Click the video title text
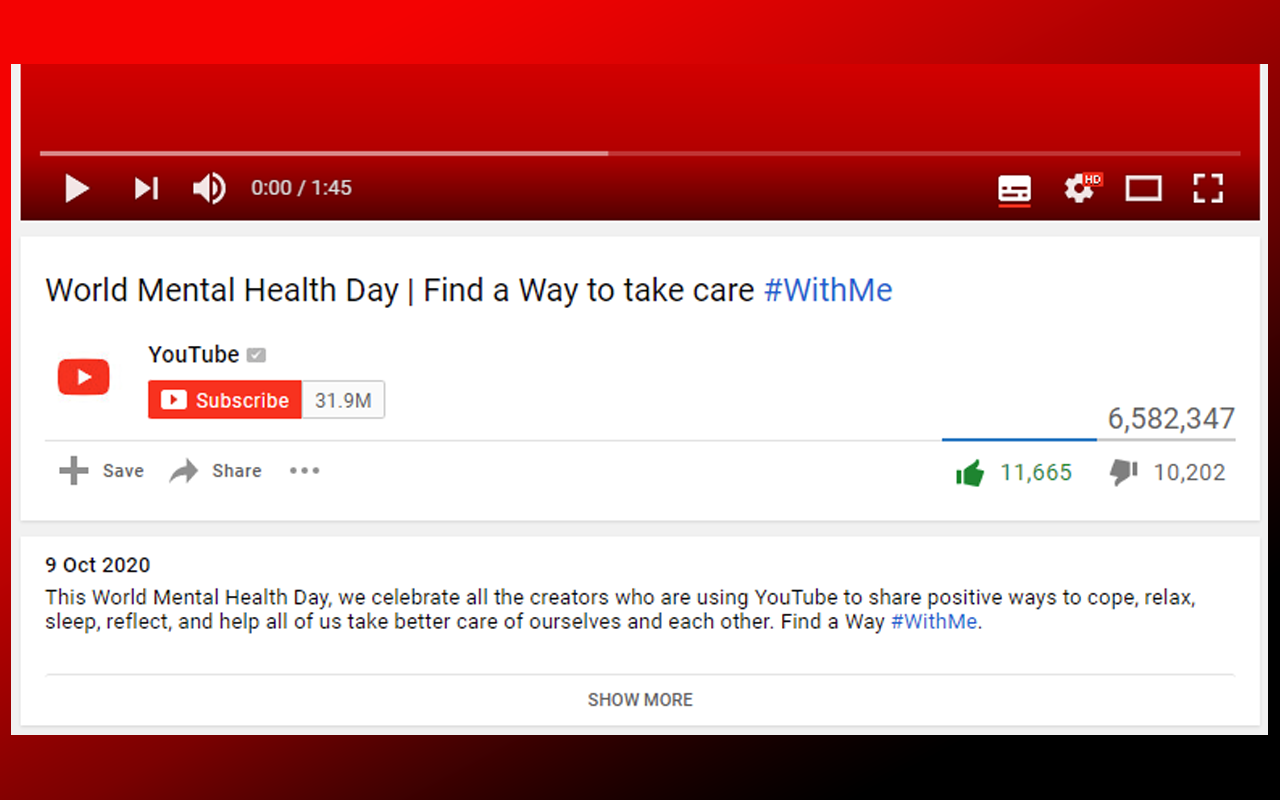Viewport: 1280px width, 800px height. click(x=469, y=290)
